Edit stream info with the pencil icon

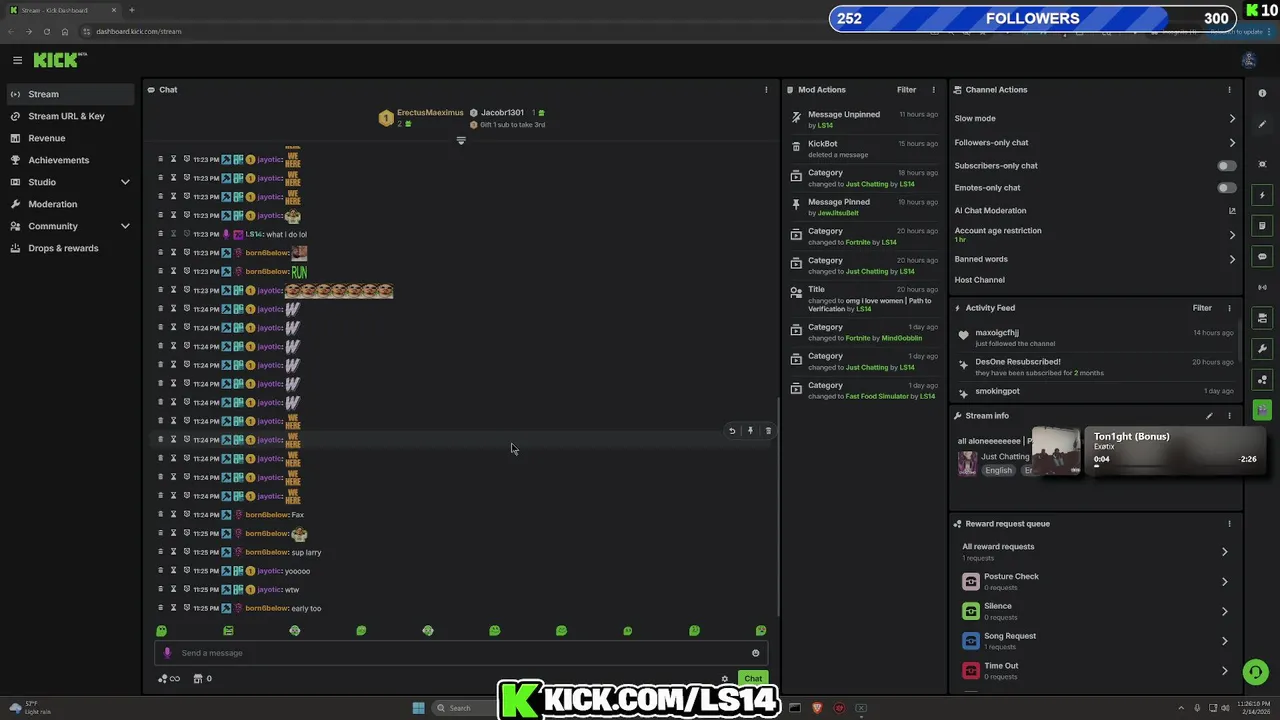pyautogui.click(x=1209, y=416)
